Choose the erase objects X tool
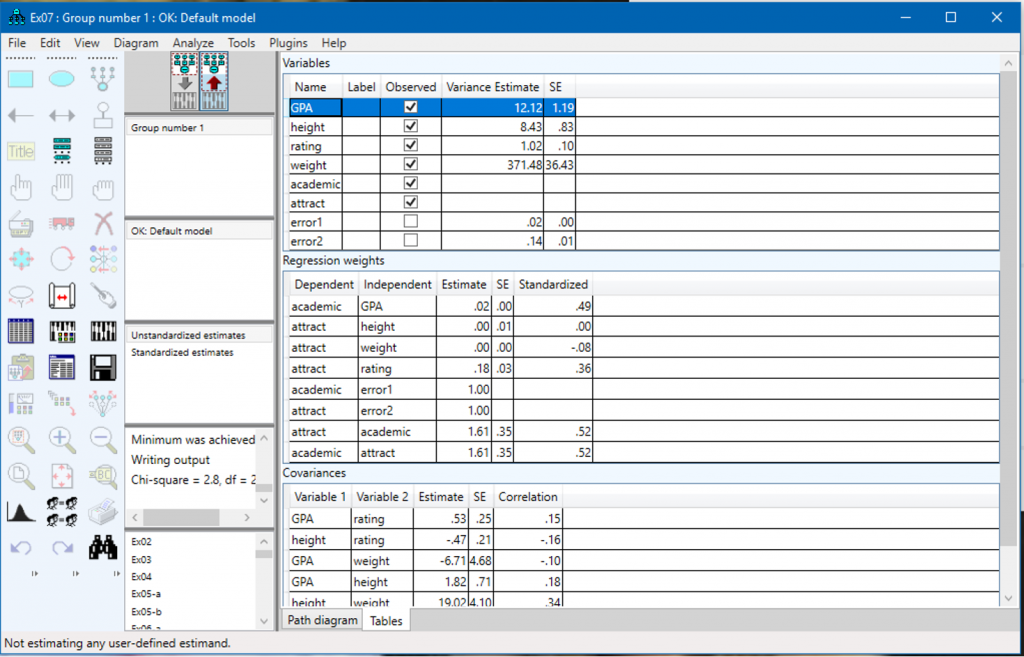Screen dimensions: 1024x657 pyautogui.click(x=103, y=224)
